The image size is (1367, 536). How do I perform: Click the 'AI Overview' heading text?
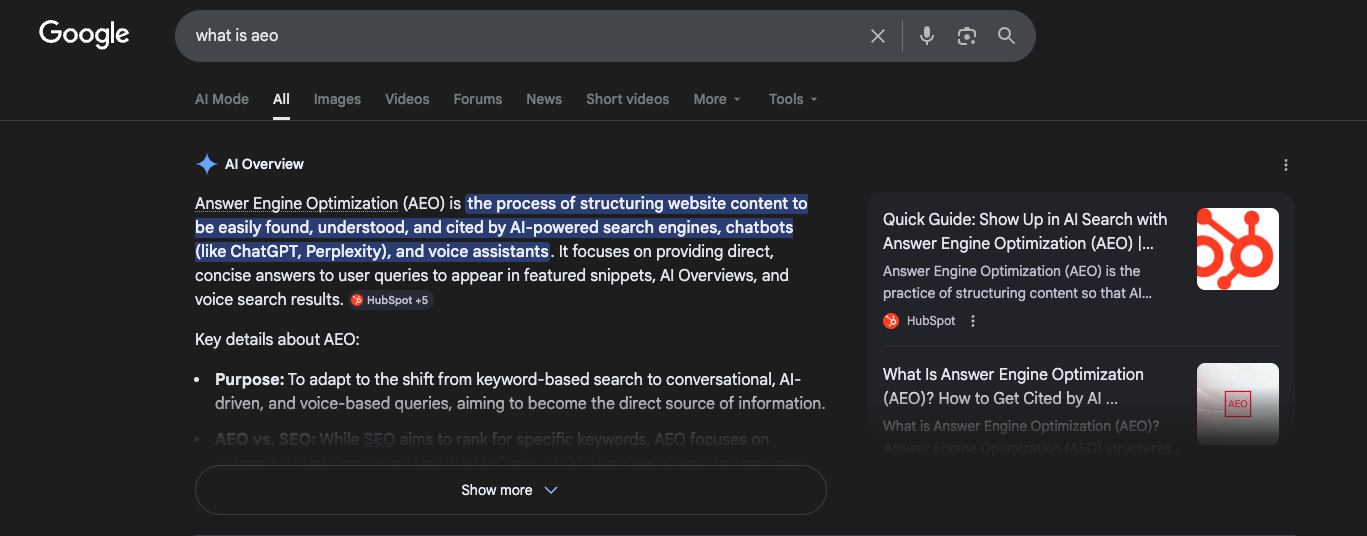[264, 164]
